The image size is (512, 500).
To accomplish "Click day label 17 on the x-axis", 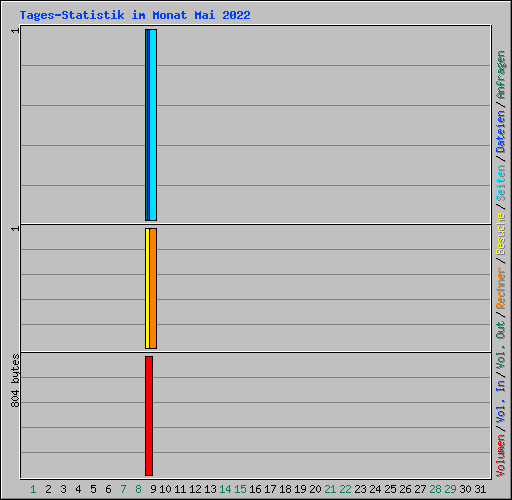I will coord(270,489).
